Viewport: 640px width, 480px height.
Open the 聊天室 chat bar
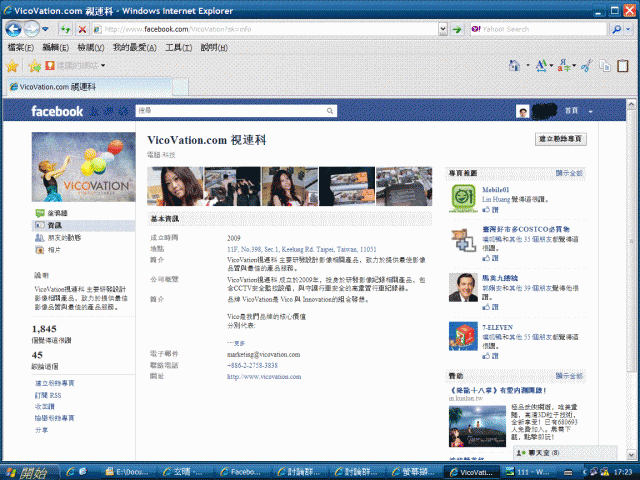565,453
